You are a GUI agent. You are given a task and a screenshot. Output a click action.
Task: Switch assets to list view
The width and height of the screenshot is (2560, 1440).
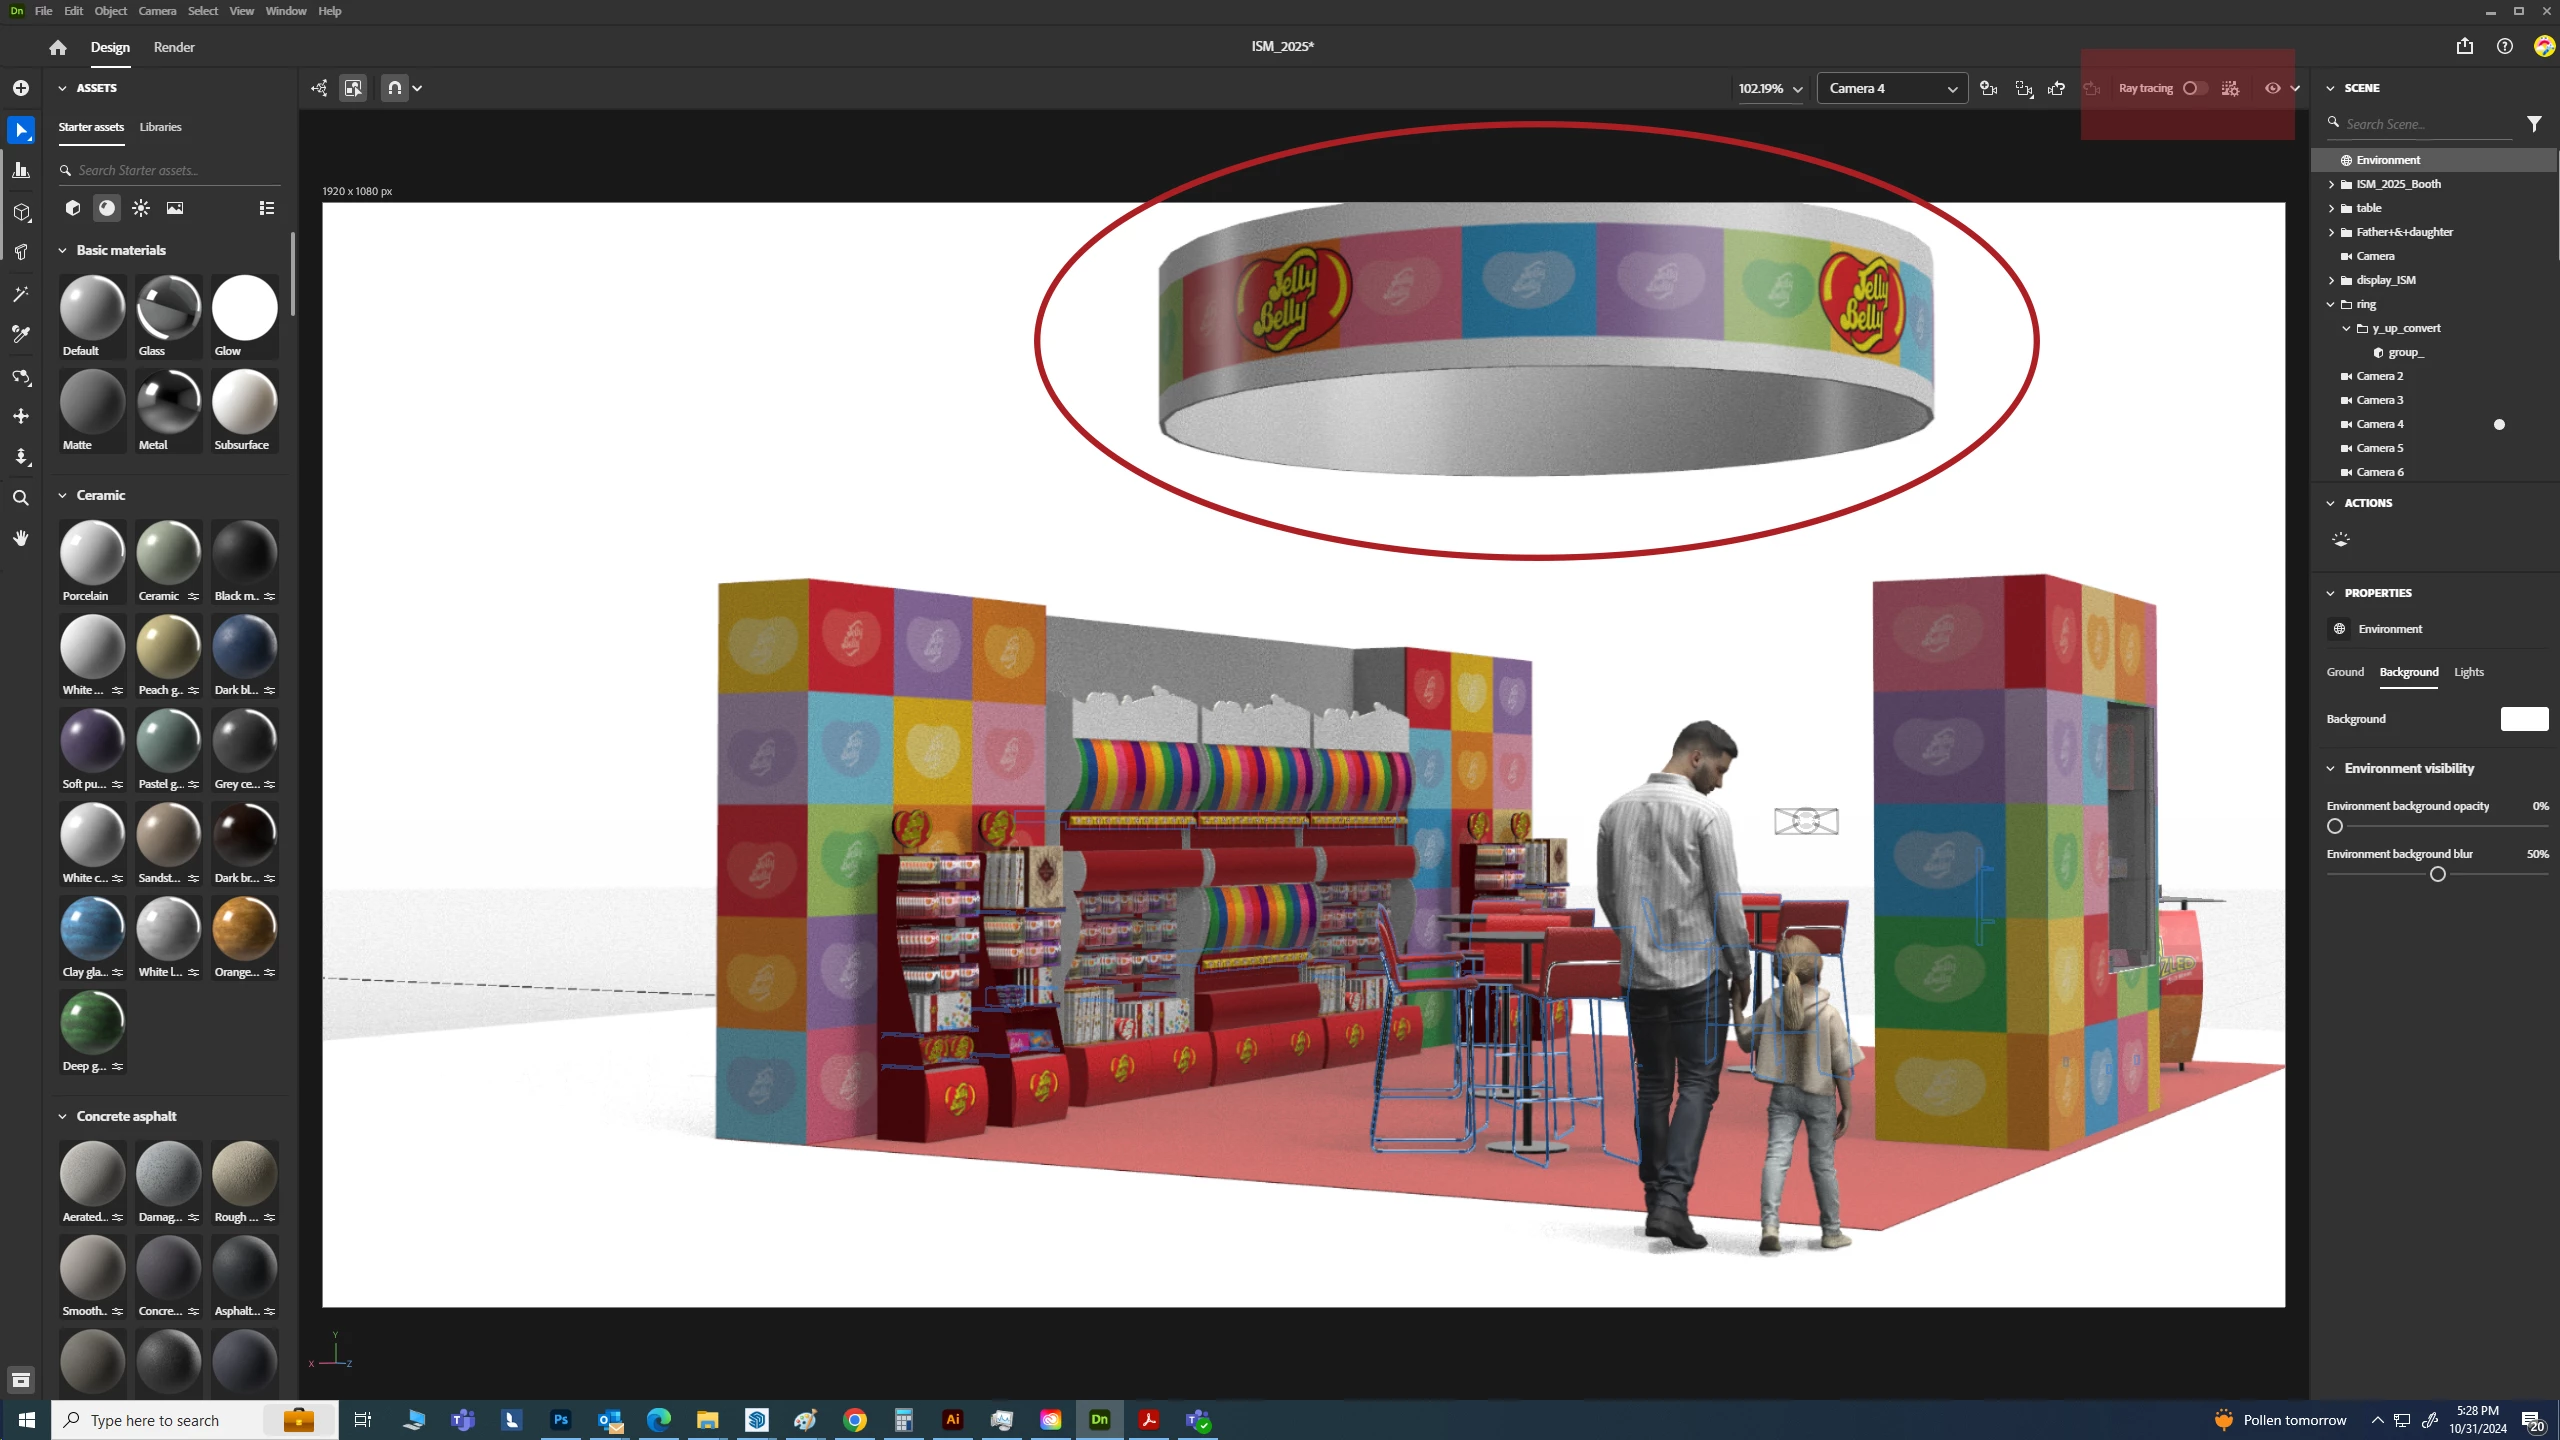[x=267, y=208]
